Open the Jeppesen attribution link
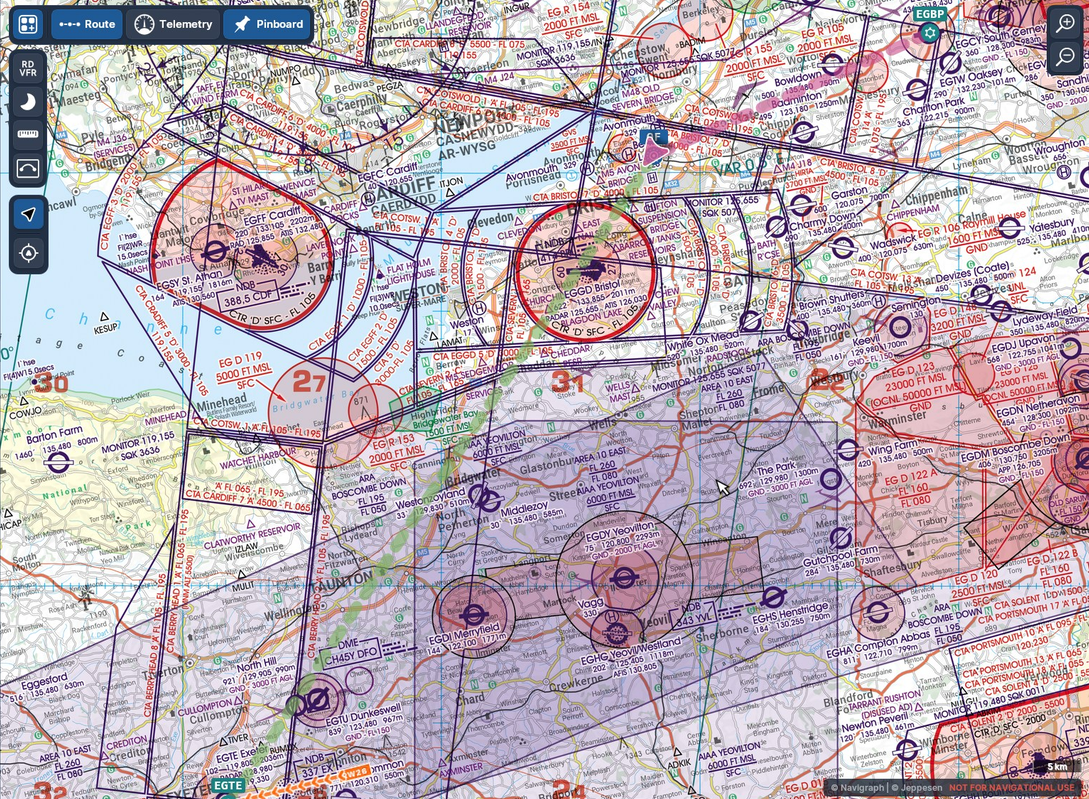The image size is (1089, 799). click(x=916, y=788)
